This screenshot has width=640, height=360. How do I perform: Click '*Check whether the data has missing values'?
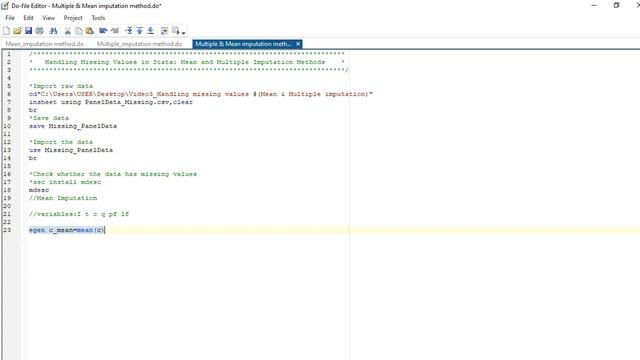pyautogui.click(x=113, y=174)
